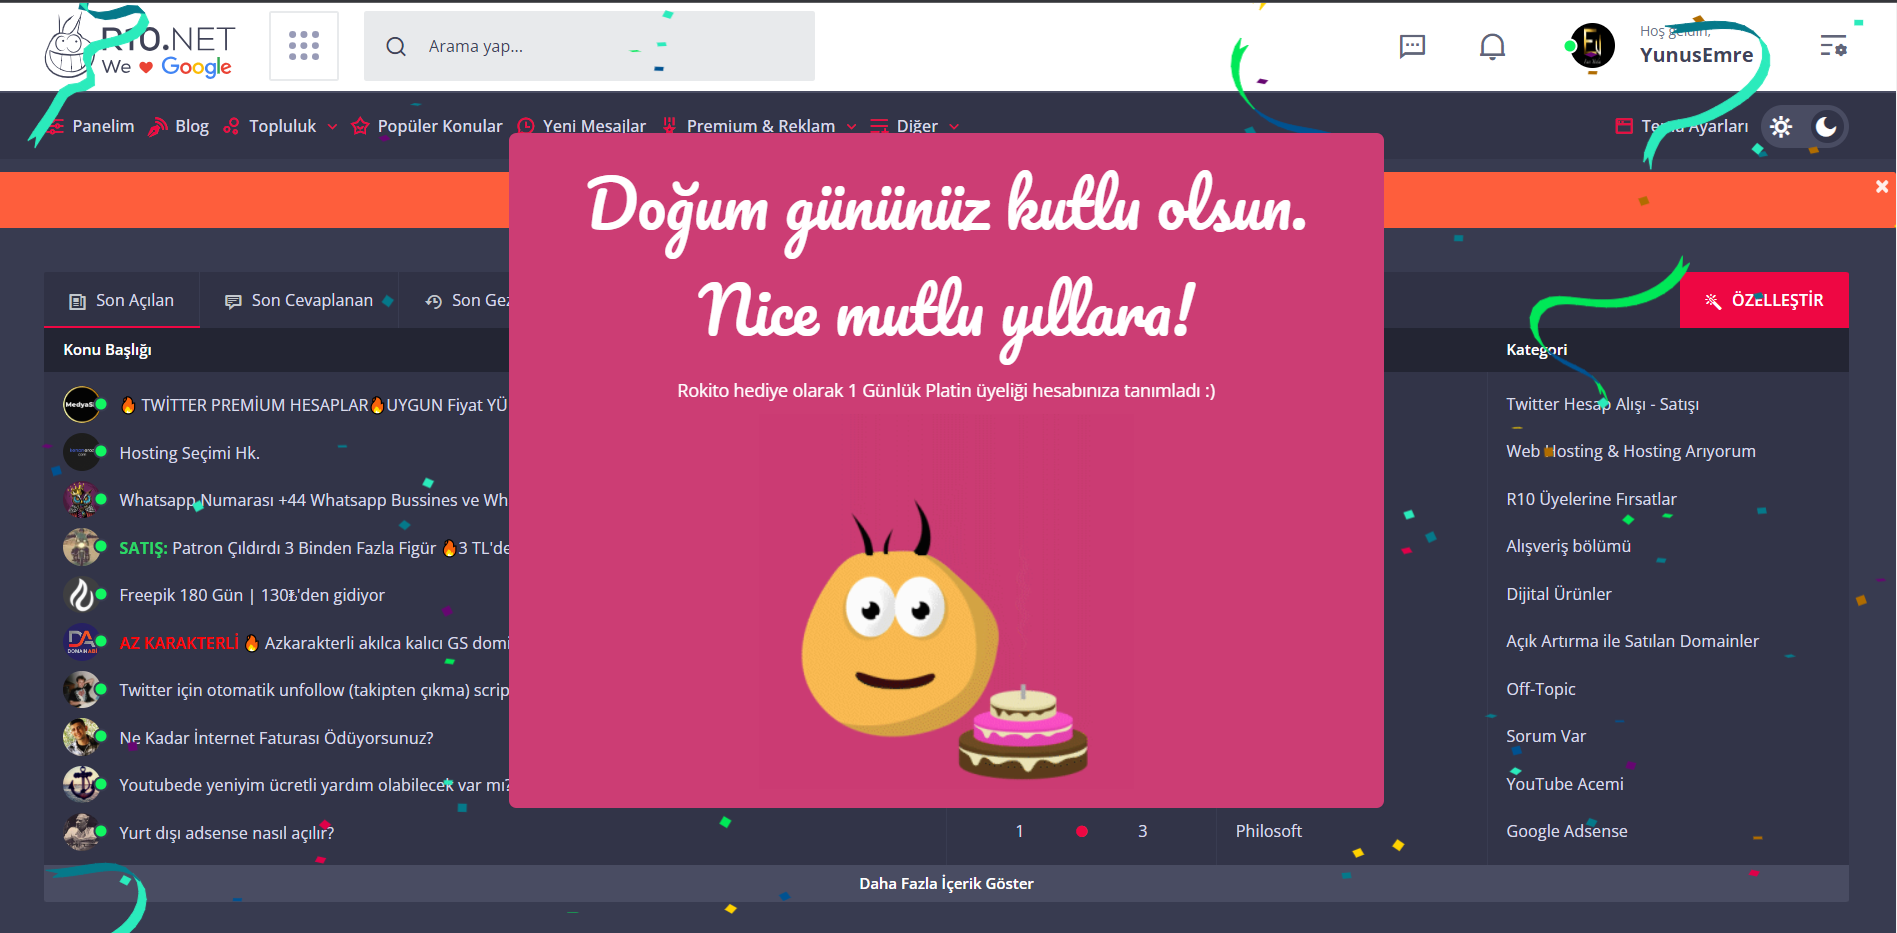Viewport: 1897px width, 933px height.
Task: Click the Yeni Mesajlar clock icon
Action: pyautogui.click(x=526, y=127)
